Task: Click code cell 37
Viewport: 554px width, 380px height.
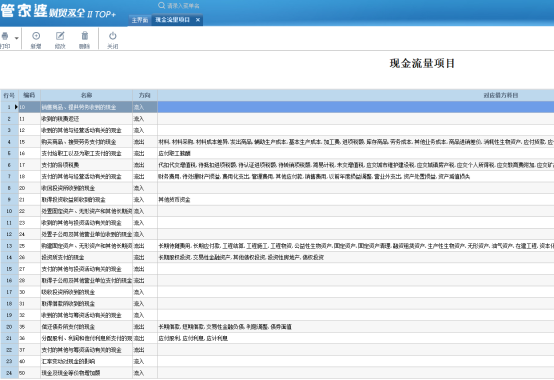Action: point(29,350)
